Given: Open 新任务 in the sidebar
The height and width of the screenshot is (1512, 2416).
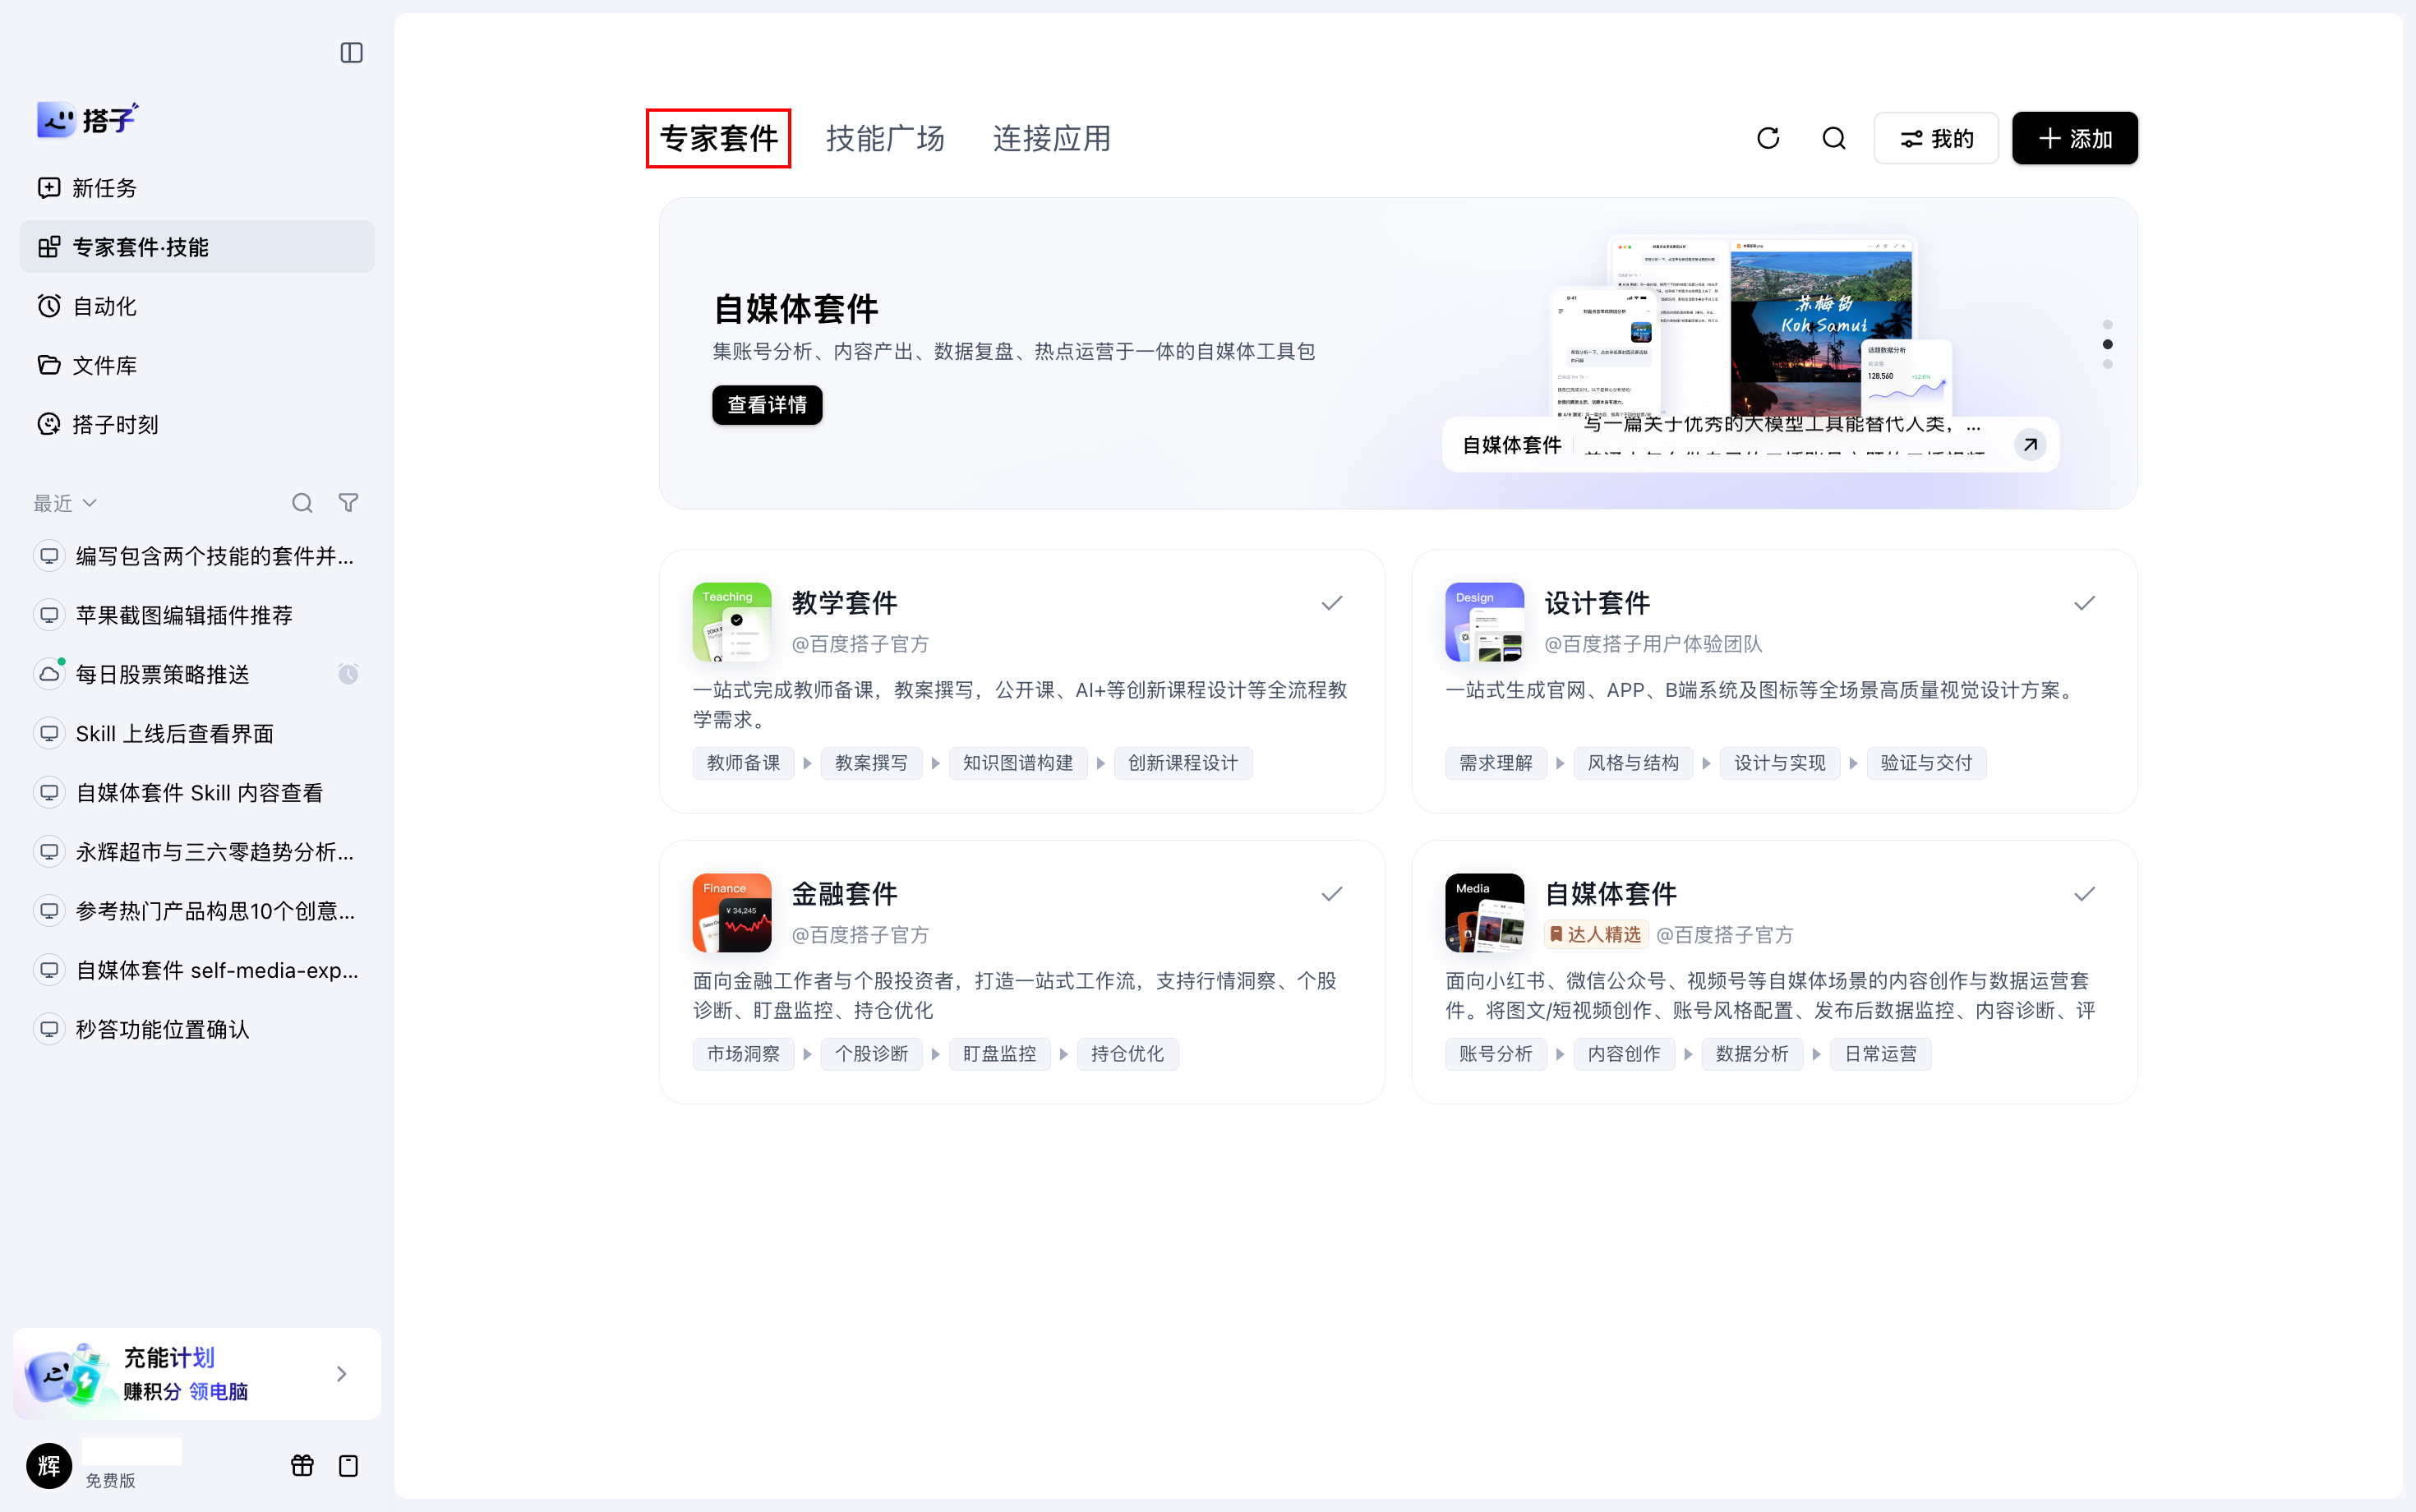Looking at the screenshot, I should click(197, 188).
